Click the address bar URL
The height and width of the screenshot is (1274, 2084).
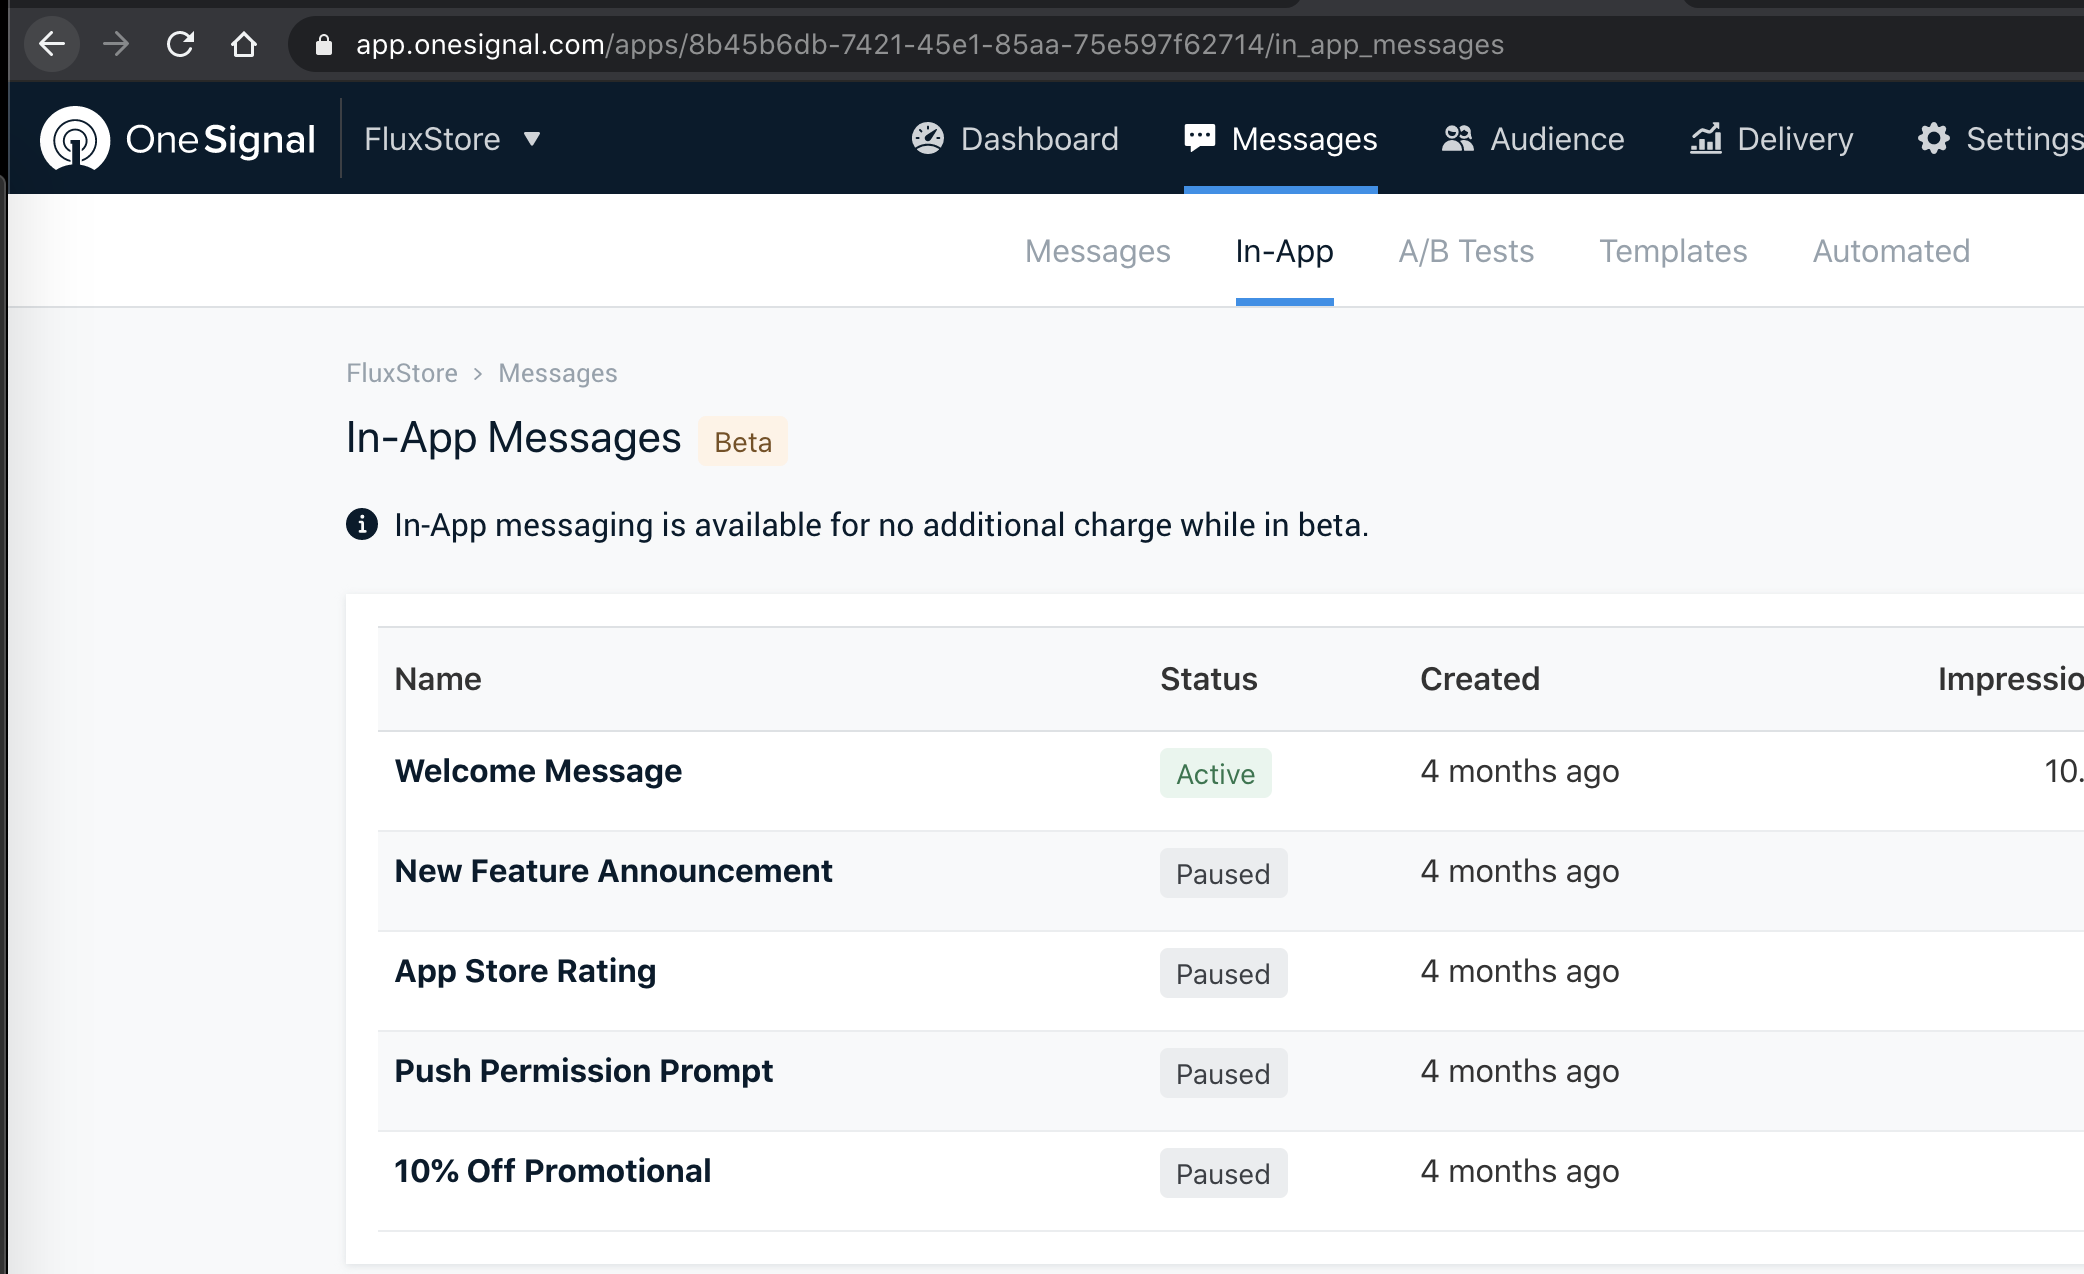coord(930,45)
